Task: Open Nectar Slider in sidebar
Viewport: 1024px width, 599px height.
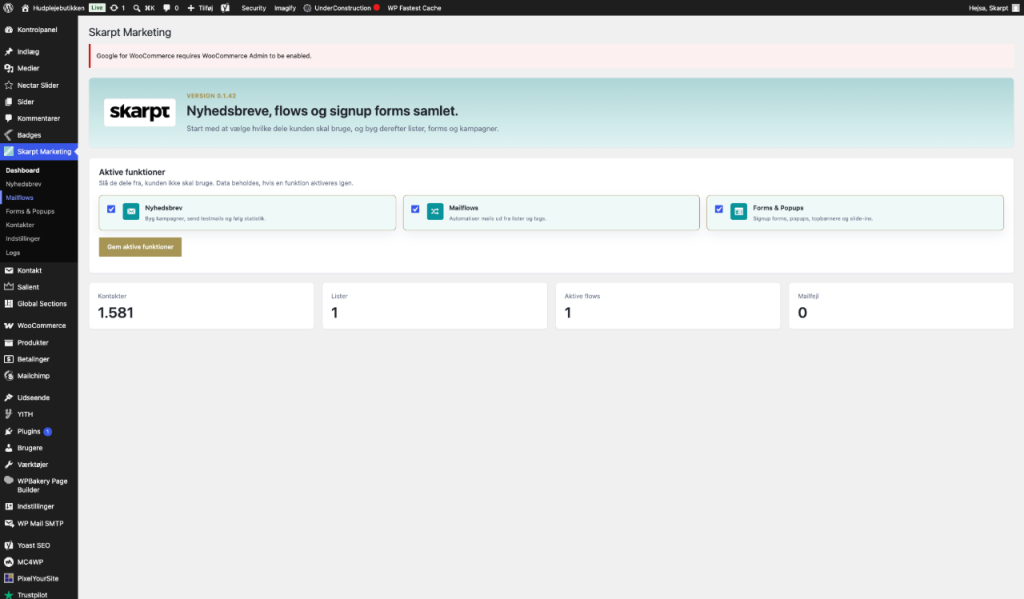Action: click(x=39, y=85)
